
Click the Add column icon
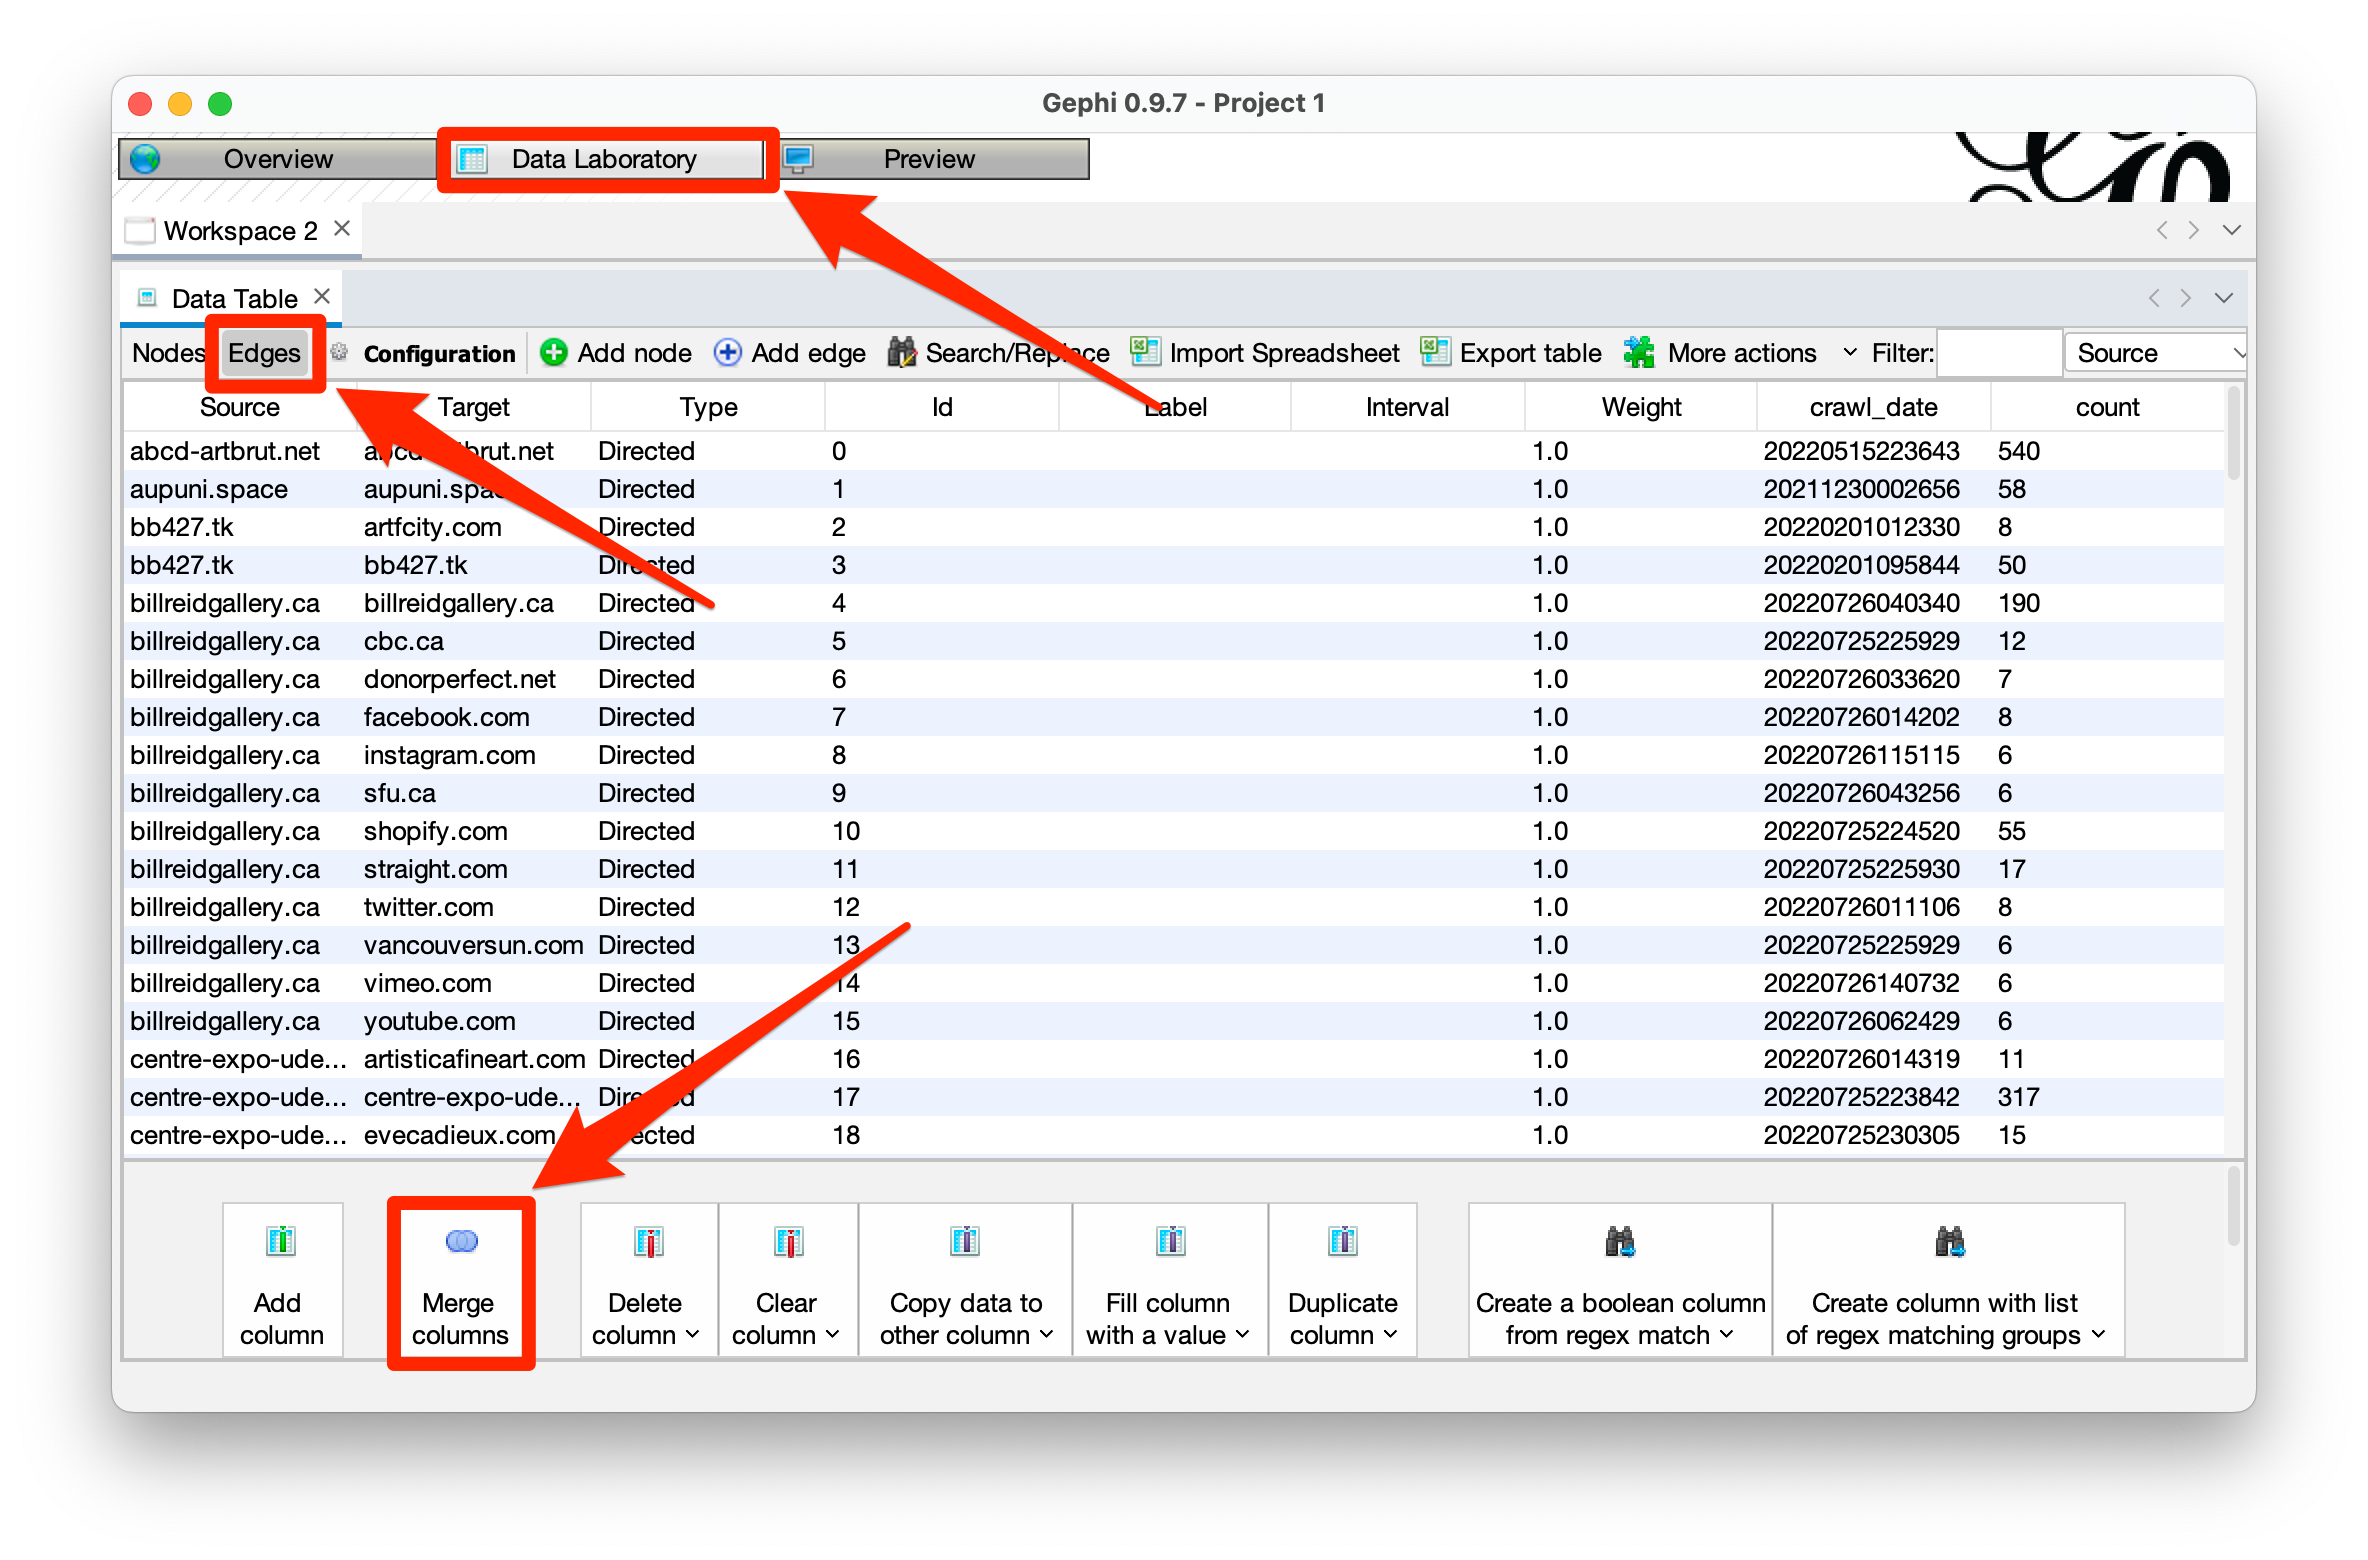pos(281,1241)
